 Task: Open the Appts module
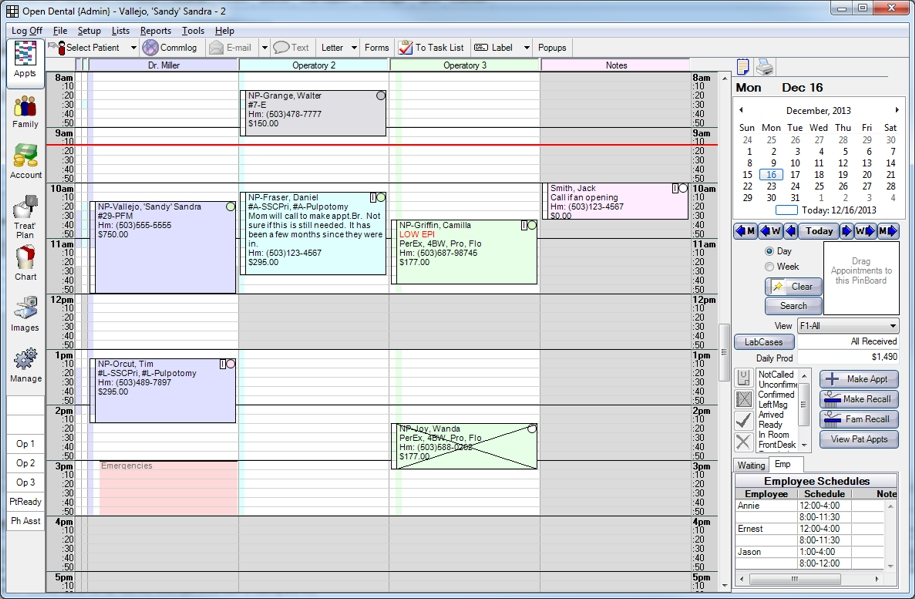pos(25,63)
